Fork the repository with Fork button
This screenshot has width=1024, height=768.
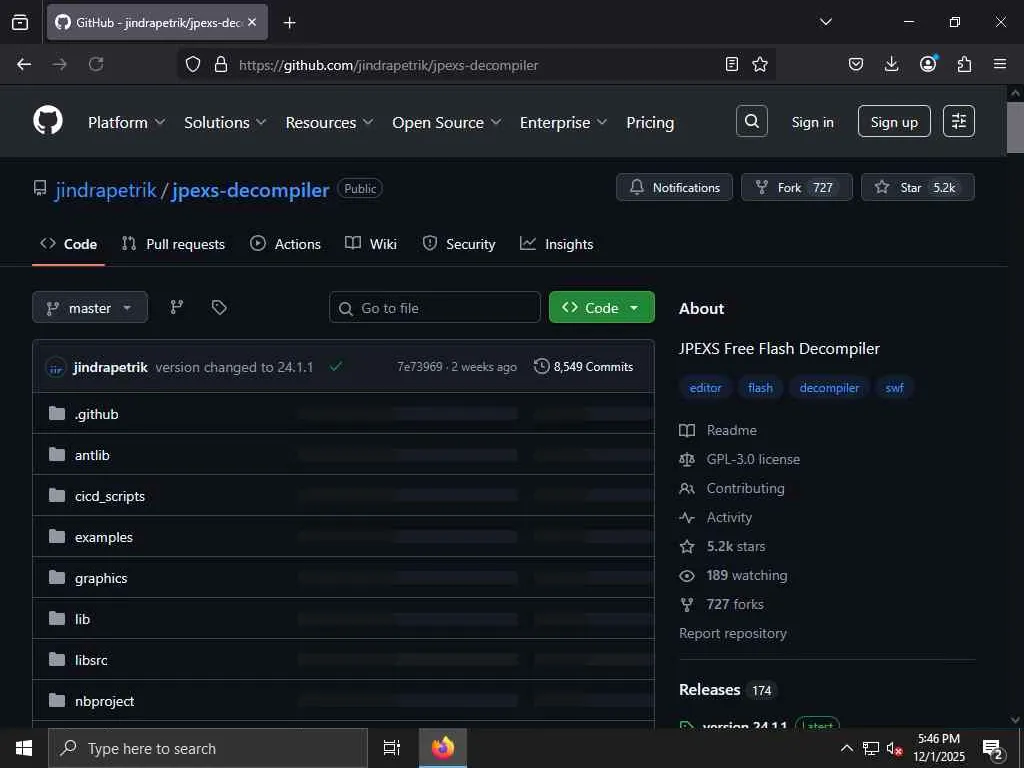[797, 187]
